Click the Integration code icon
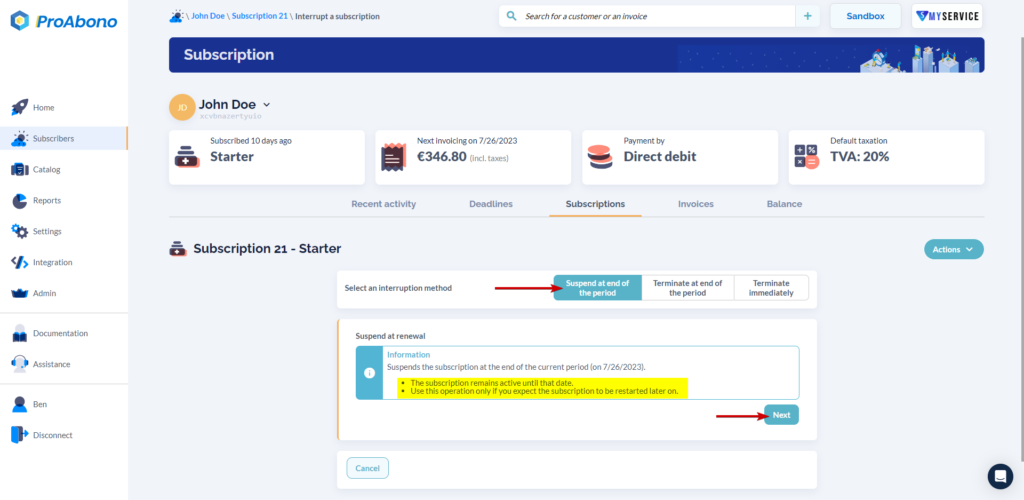1024x500 pixels. click(20, 262)
